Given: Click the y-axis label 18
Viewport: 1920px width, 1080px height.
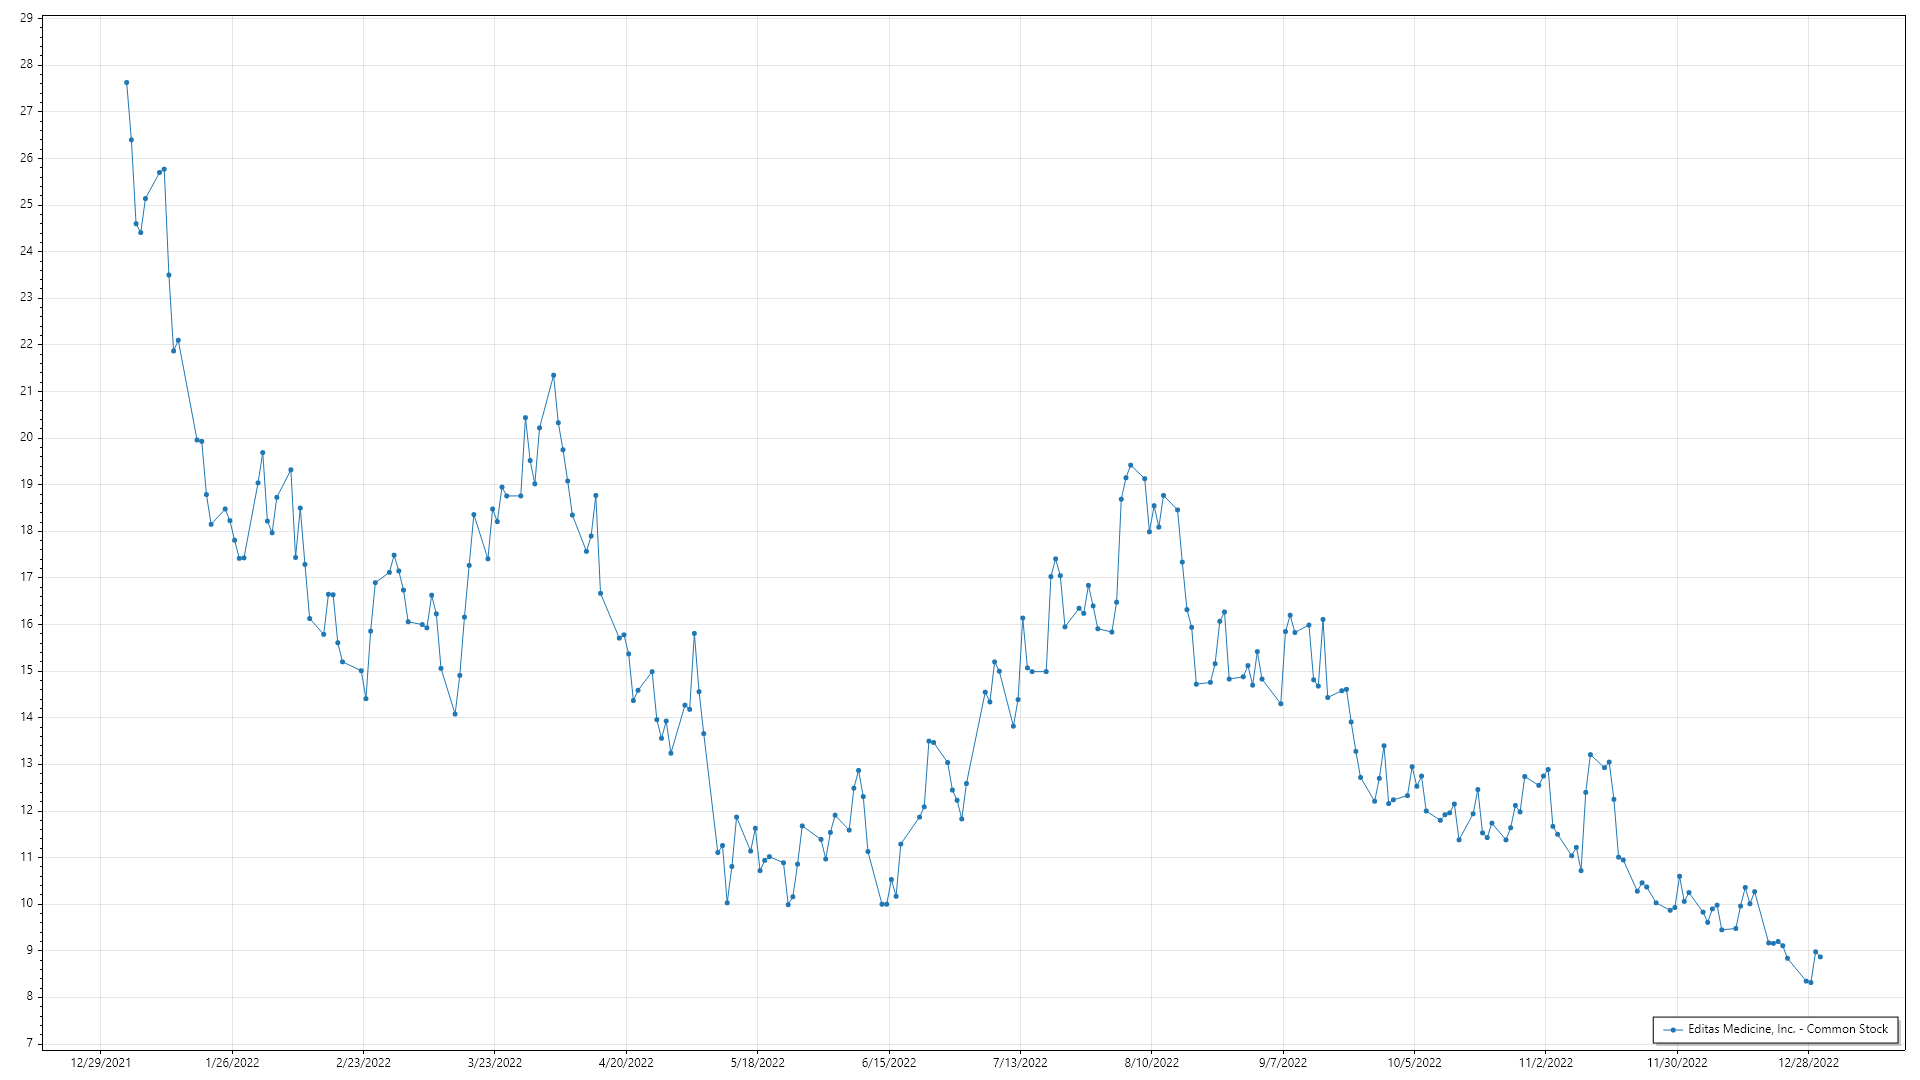Looking at the screenshot, I should (26, 531).
